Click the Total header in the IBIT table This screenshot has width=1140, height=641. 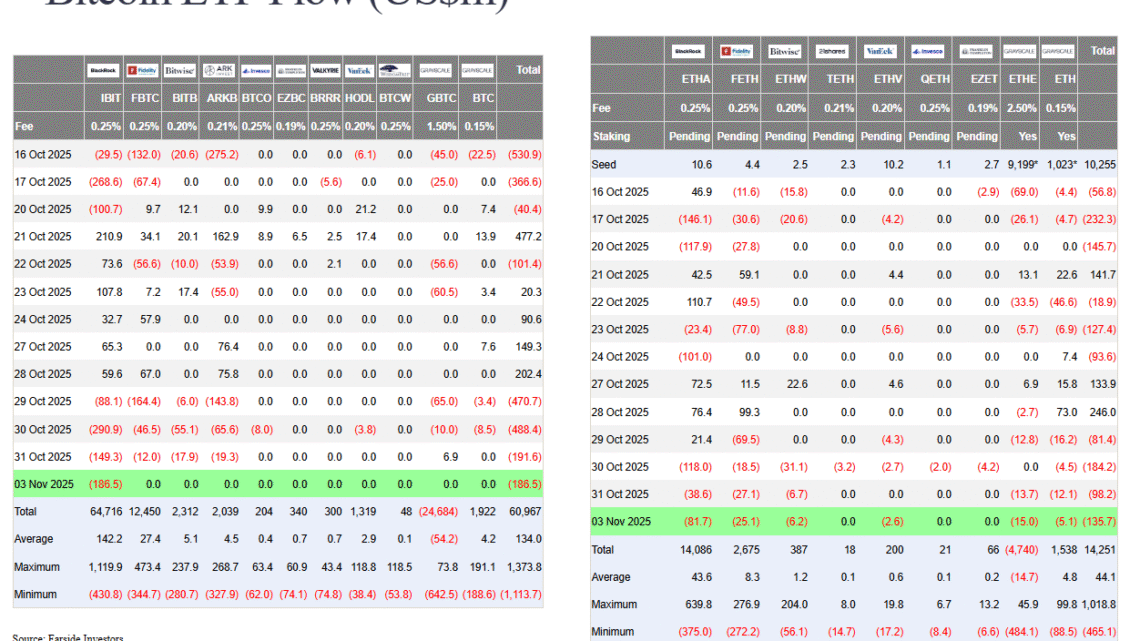pyautogui.click(x=527, y=70)
